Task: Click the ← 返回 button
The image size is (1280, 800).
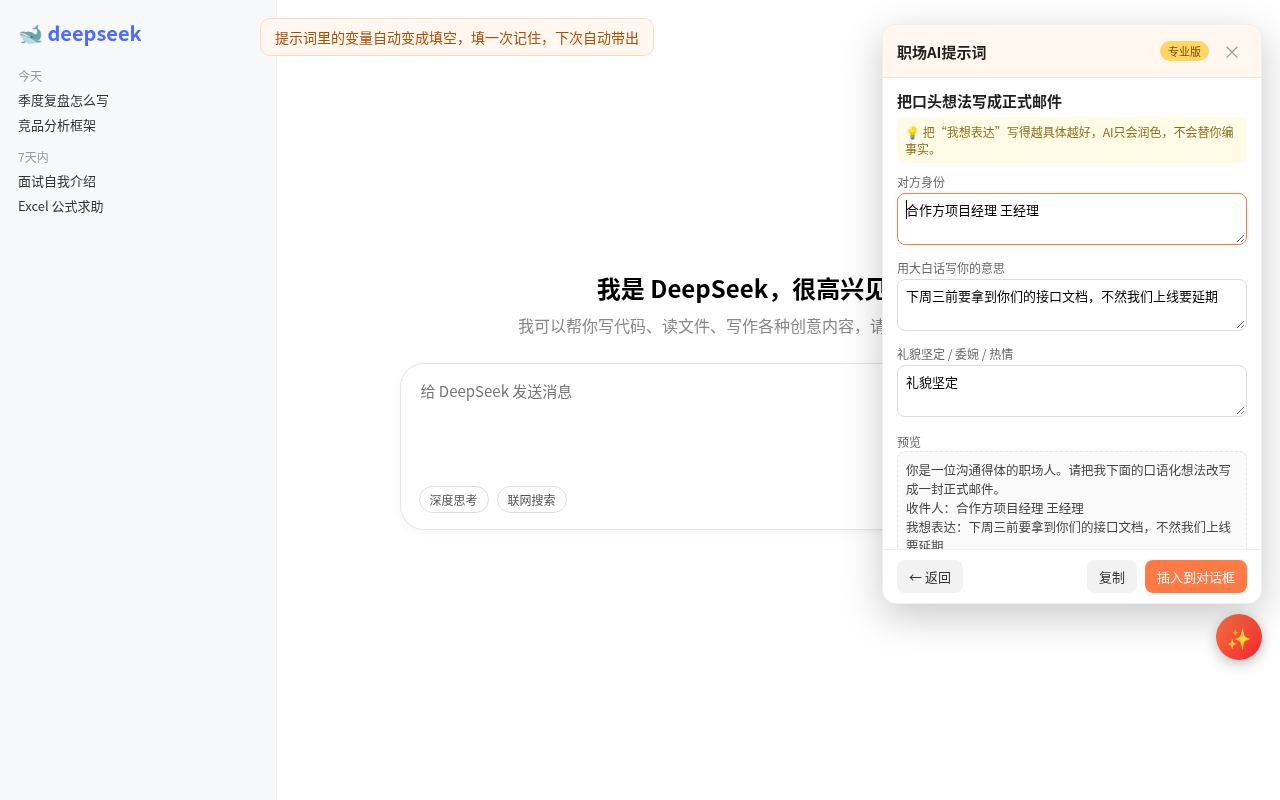Action: coord(930,577)
